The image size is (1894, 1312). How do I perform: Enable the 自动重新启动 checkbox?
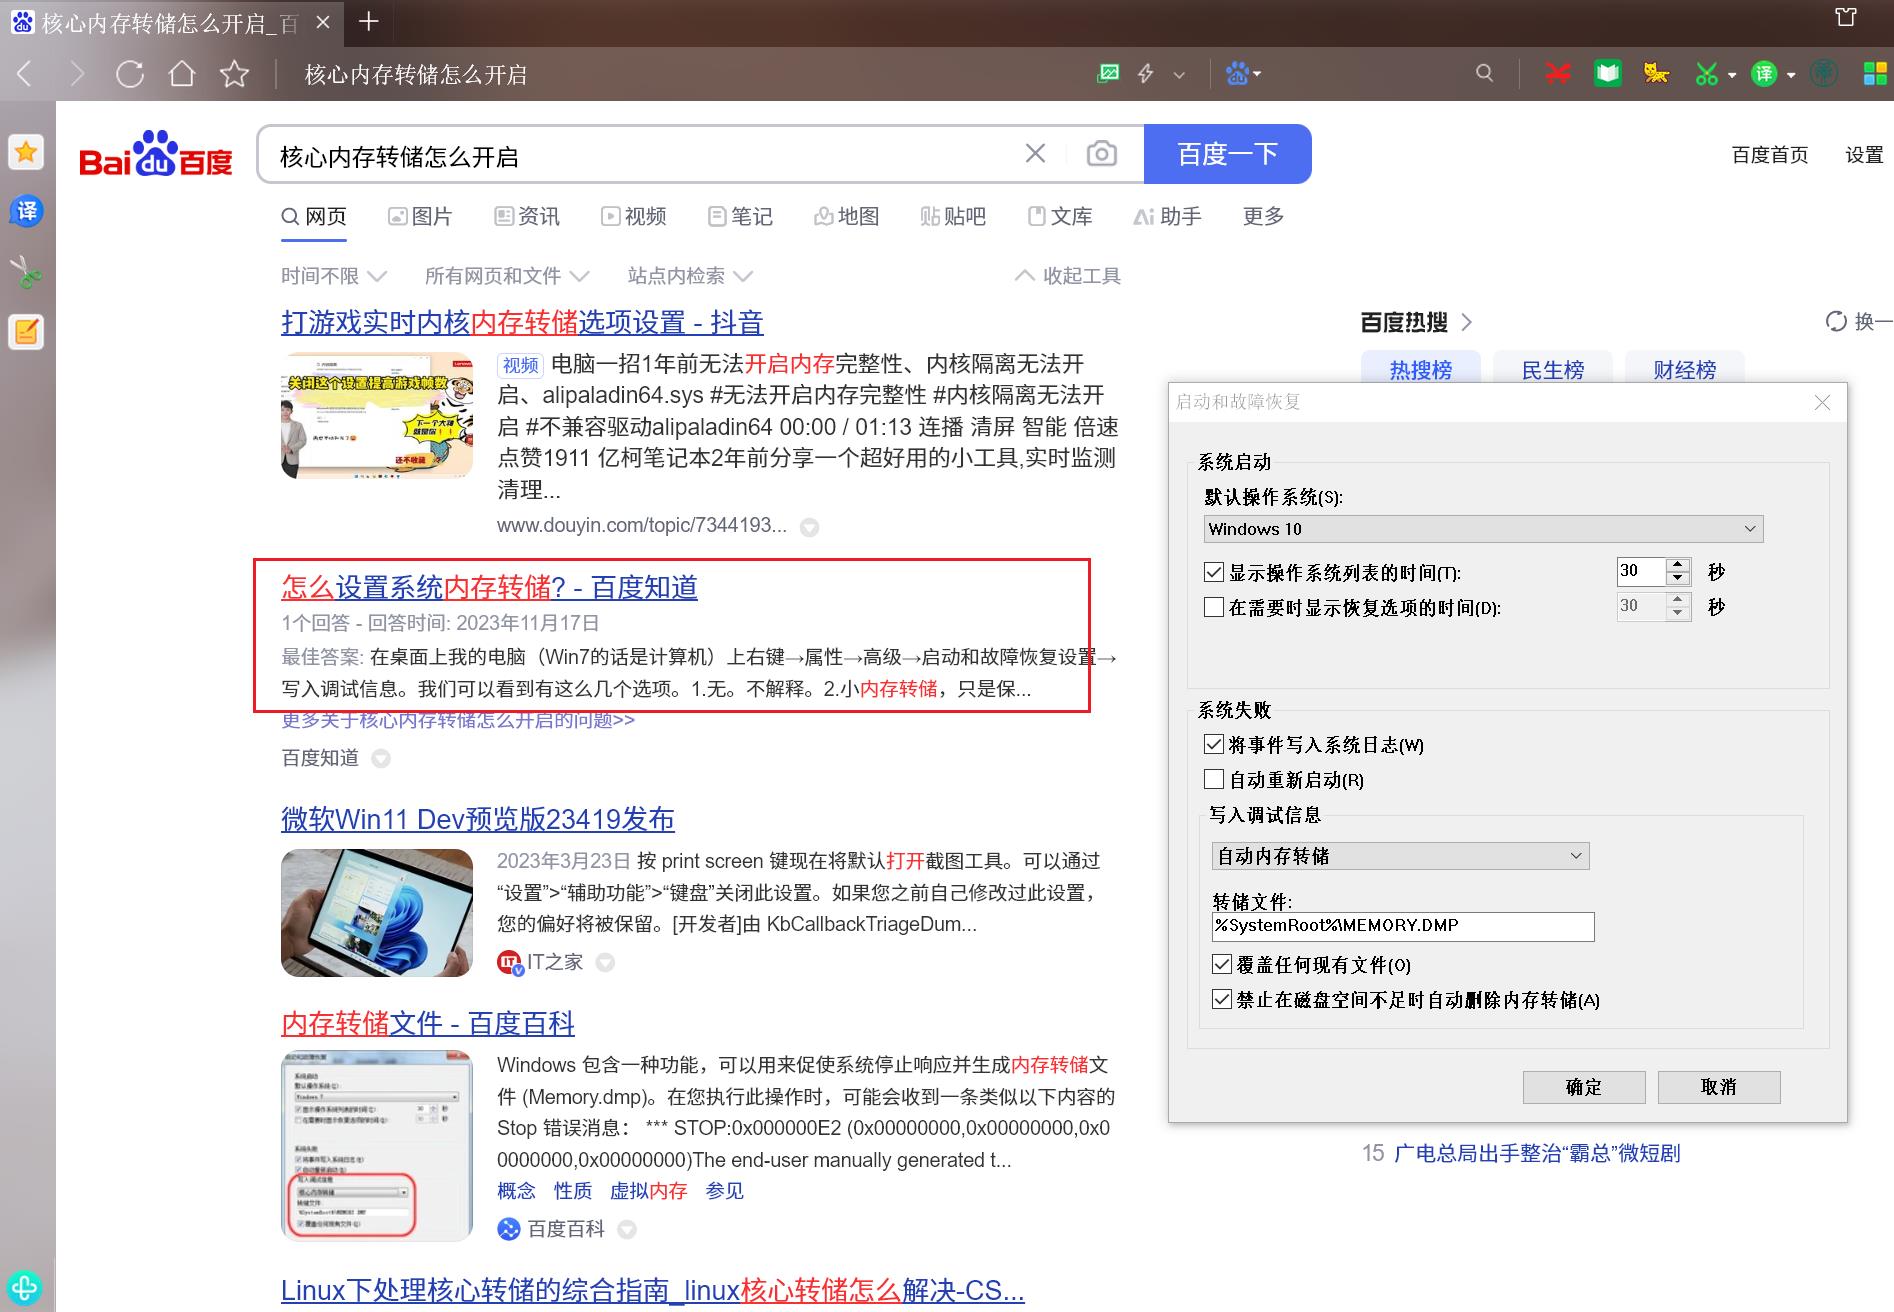(x=1214, y=780)
